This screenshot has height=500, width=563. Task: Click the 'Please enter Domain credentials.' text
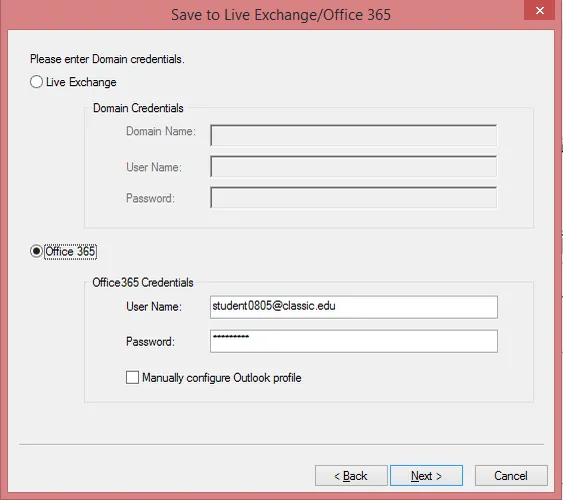107,59
